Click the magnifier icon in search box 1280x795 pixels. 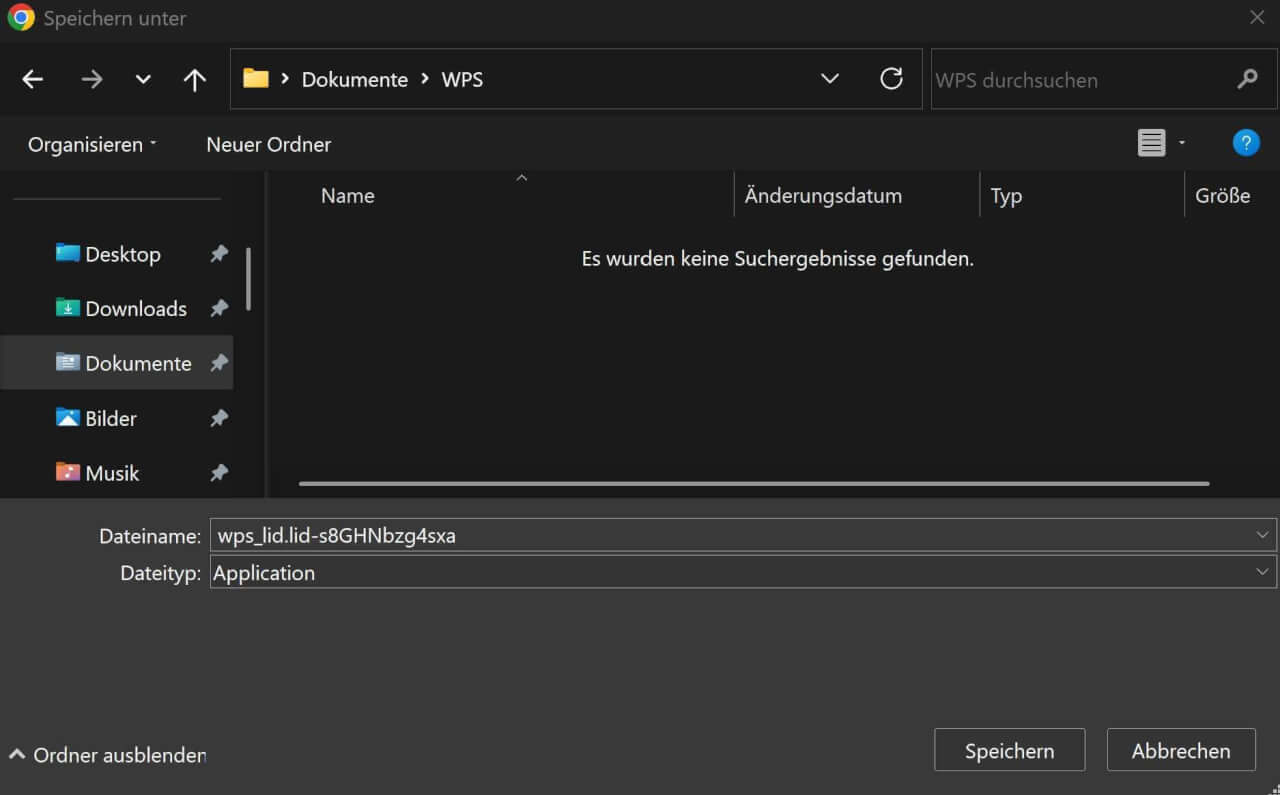pyautogui.click(x=1247, y=79)
